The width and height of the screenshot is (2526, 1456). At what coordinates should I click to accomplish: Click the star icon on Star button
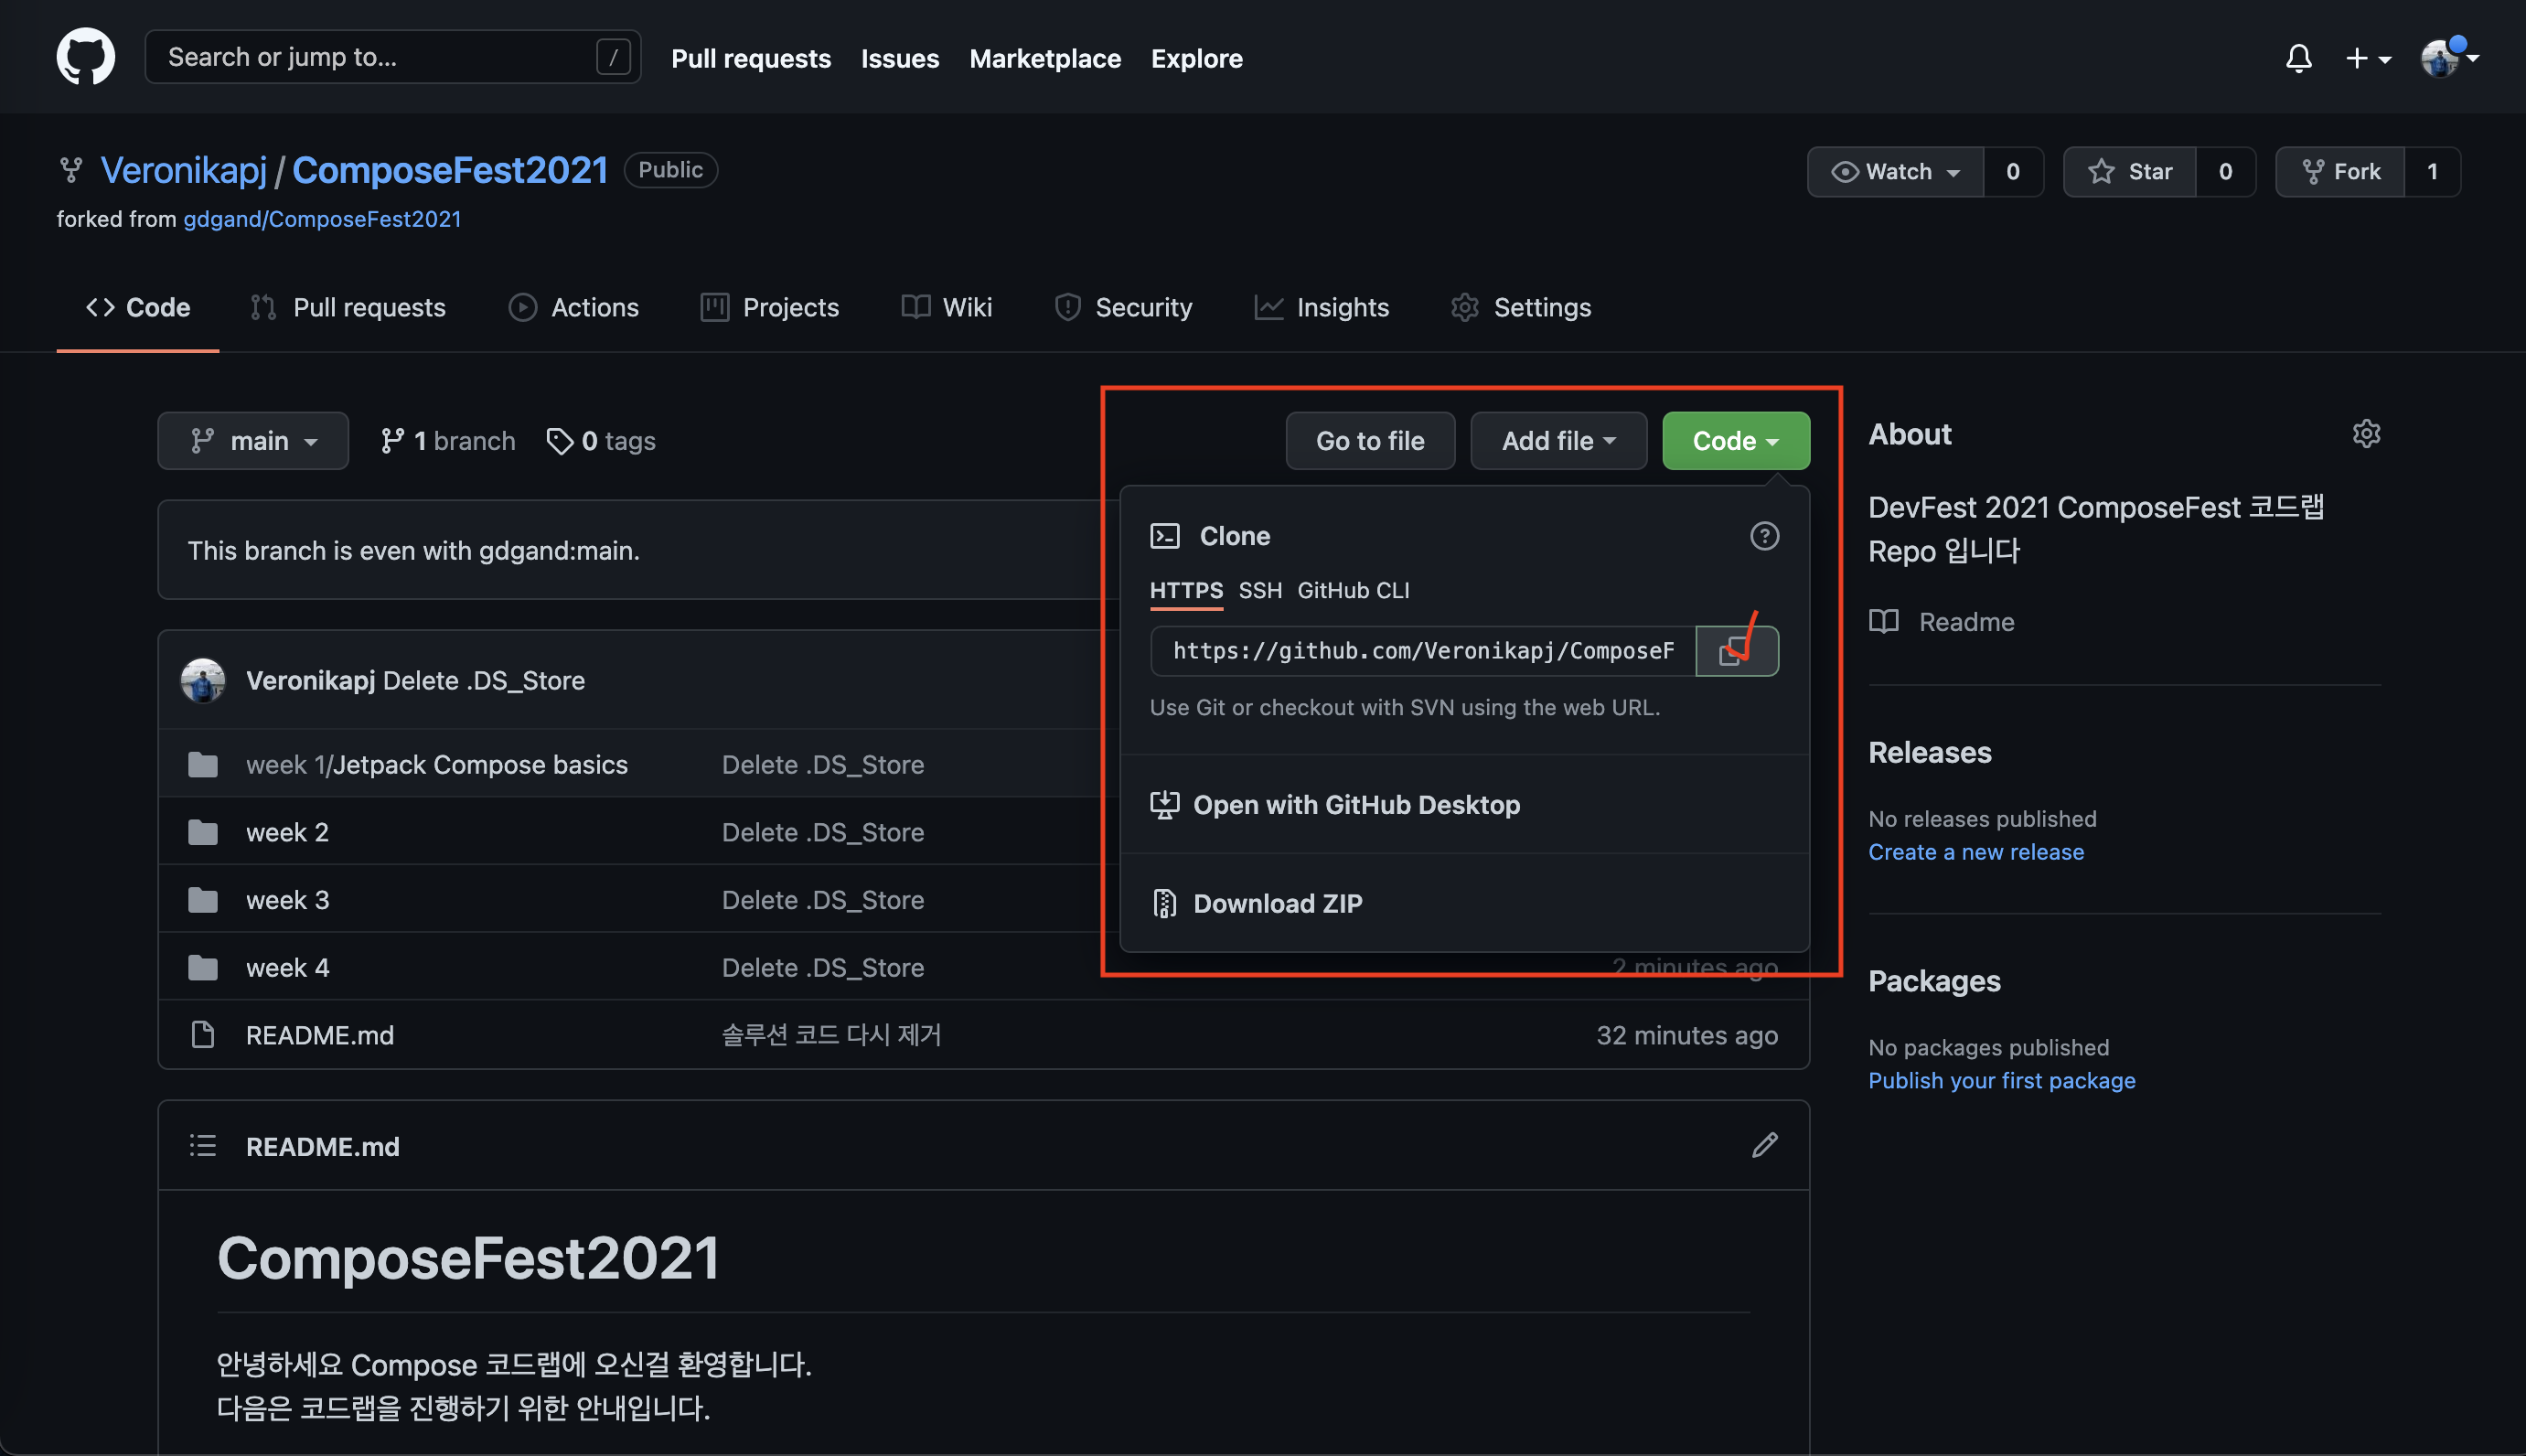point(2102,172)
